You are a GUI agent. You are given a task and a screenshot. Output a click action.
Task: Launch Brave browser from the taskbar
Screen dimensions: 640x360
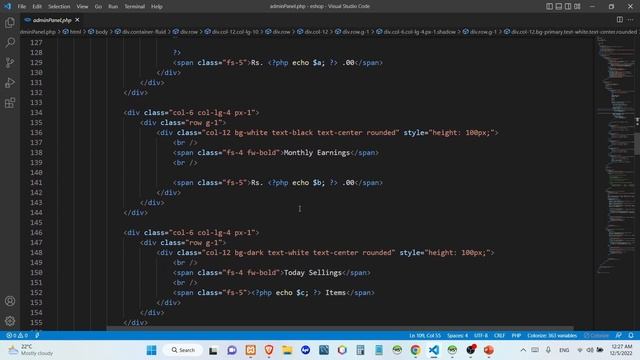[x=269, y=350]
